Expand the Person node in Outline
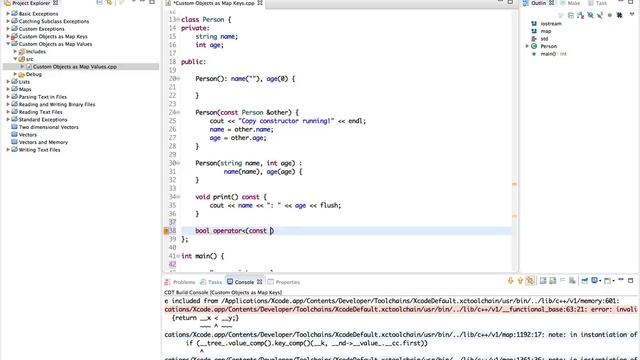Image resolution: width=640 pixels, height=360 pixels. tap(527, 46)
